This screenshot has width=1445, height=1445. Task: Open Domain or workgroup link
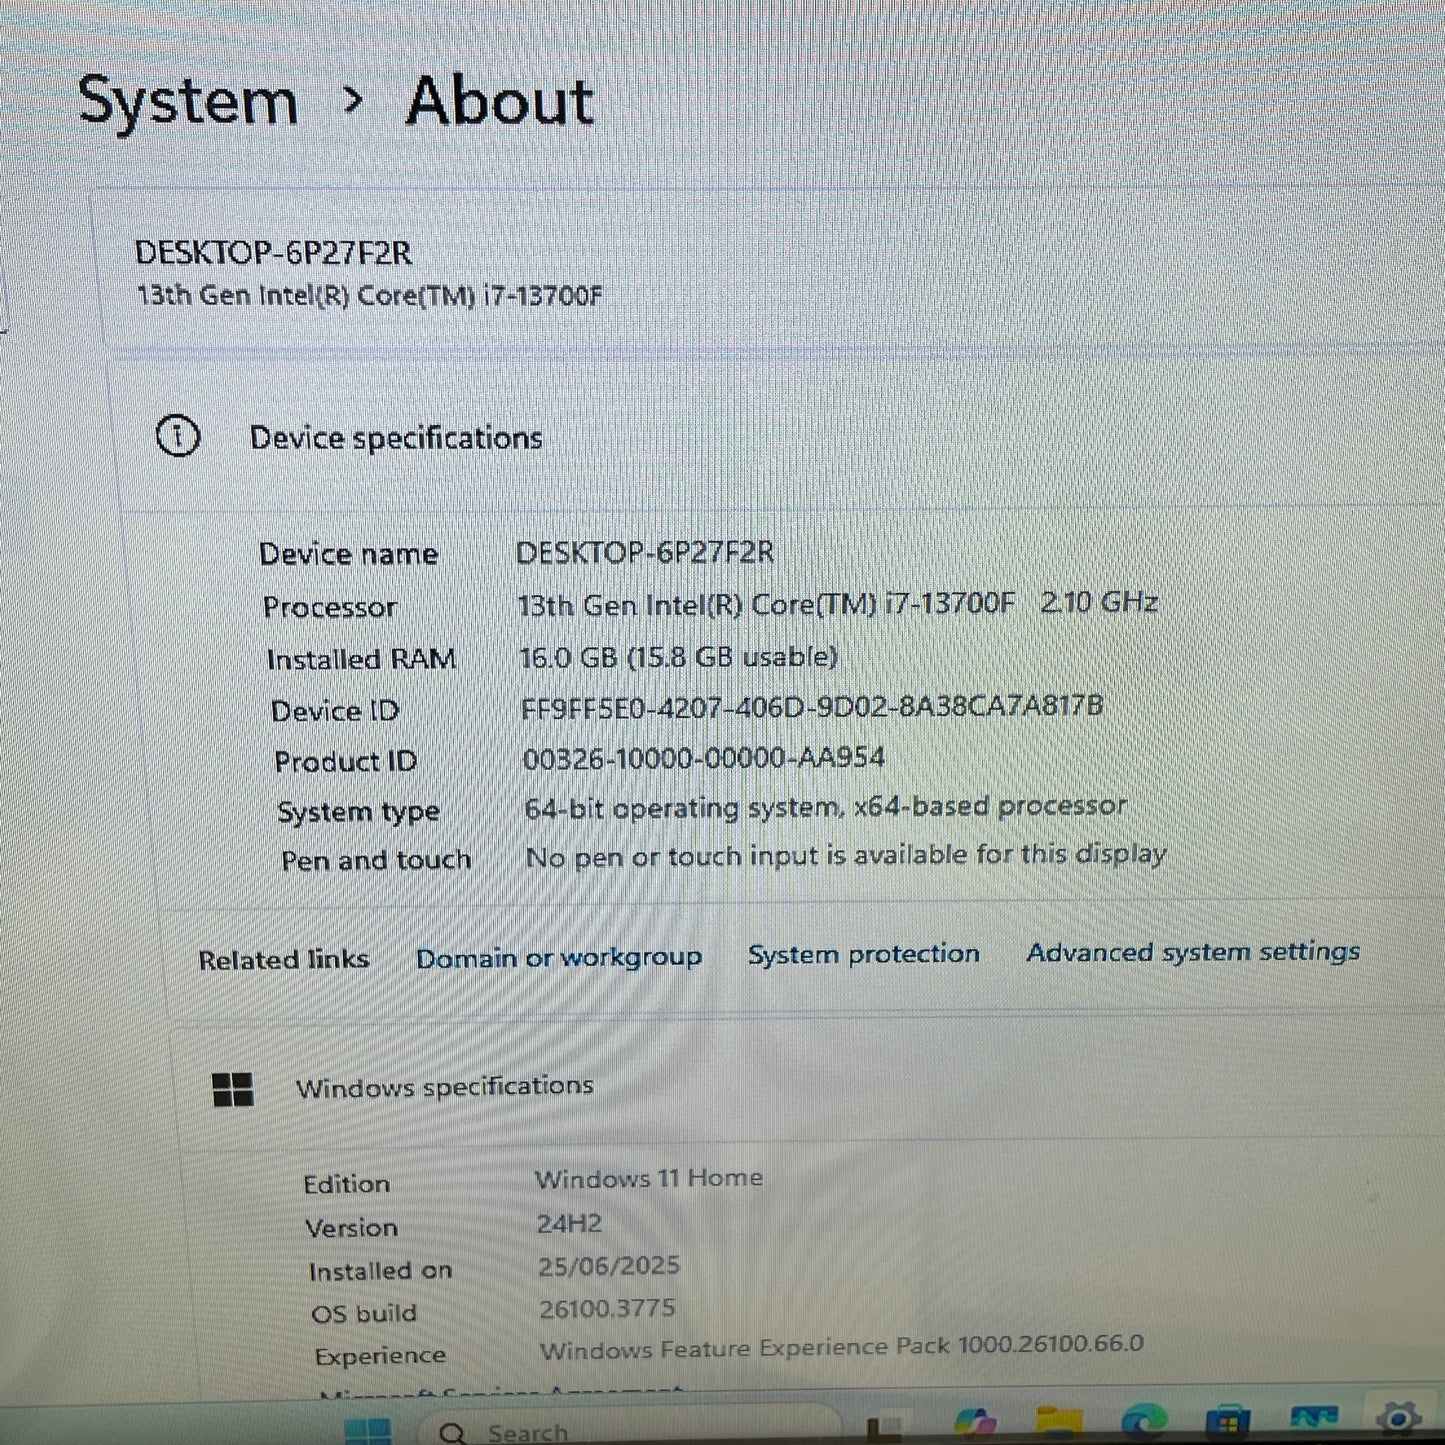(559, 958)
